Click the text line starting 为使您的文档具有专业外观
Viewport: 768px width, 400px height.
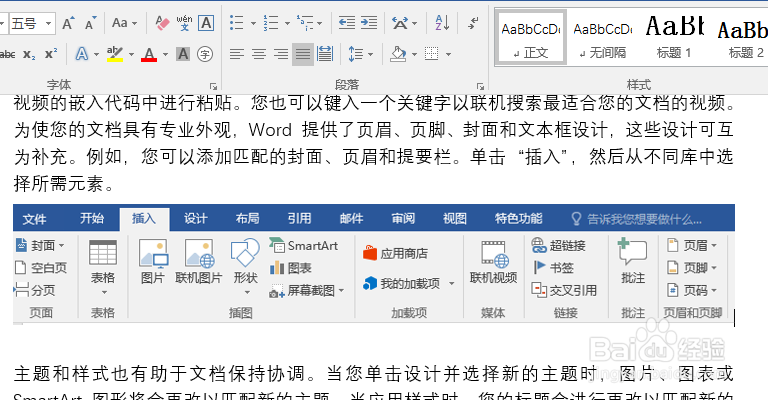point(373,130)
